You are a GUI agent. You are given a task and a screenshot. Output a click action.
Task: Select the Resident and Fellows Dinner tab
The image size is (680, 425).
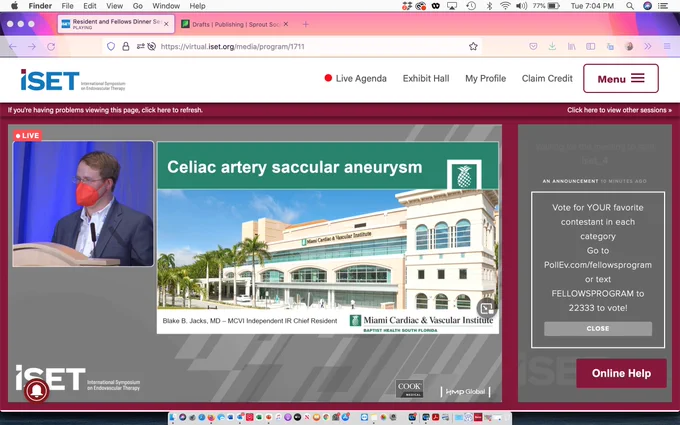point(116,24)
